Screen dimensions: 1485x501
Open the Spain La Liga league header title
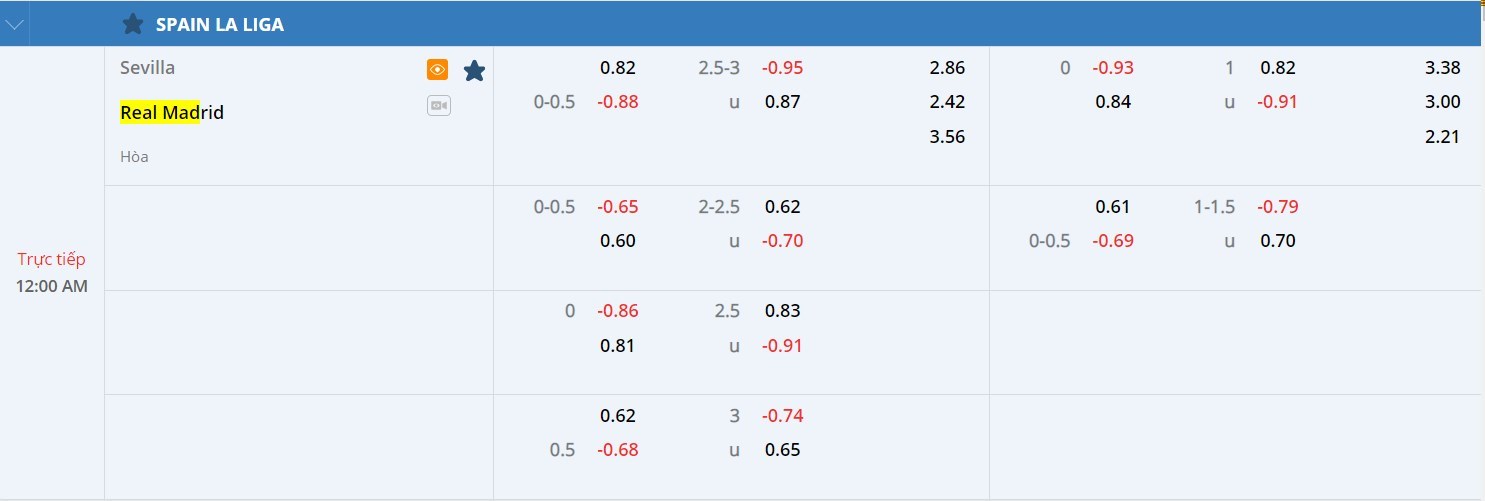pos(219,25)
